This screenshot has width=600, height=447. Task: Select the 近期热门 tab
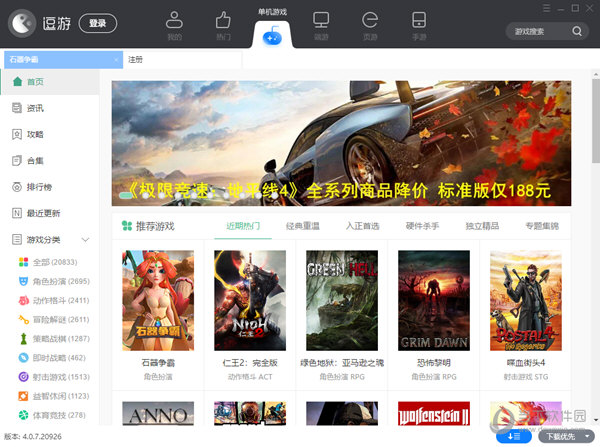pos(243,226)
